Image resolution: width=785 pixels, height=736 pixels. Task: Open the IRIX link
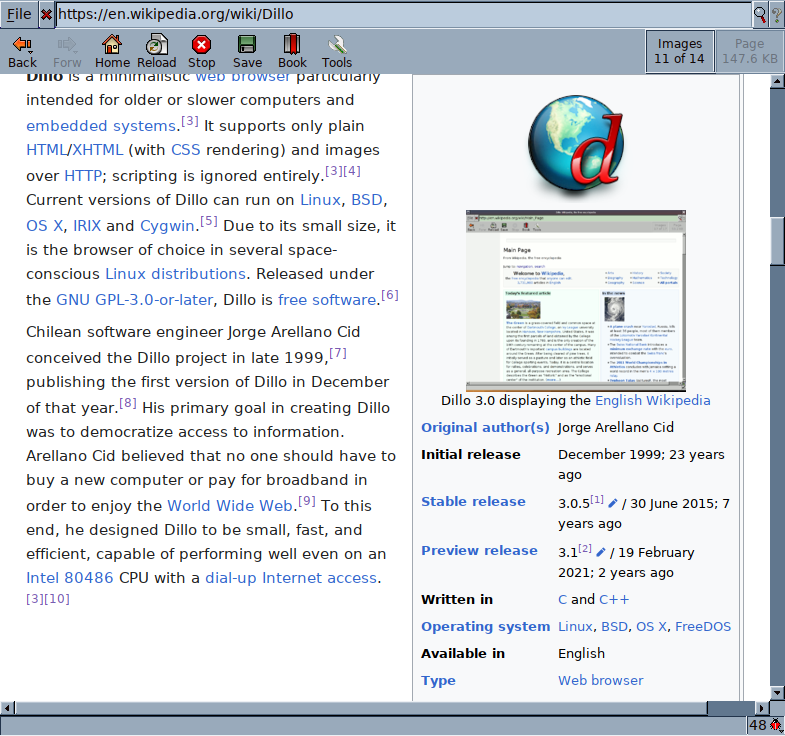(87, 226)
